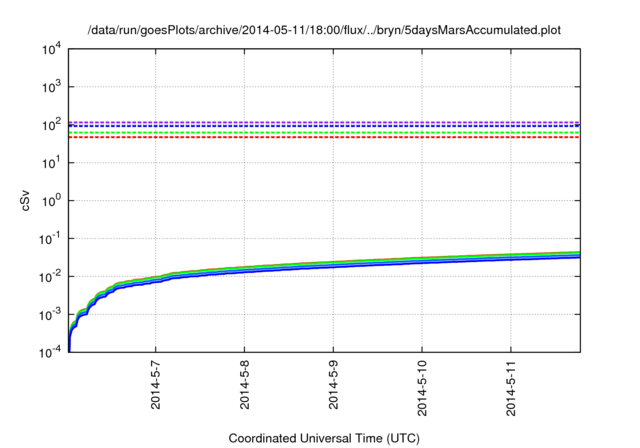This screenshot has height=448, width=640.
Task: Click the purple dashed threshold line
Action: 324,122
